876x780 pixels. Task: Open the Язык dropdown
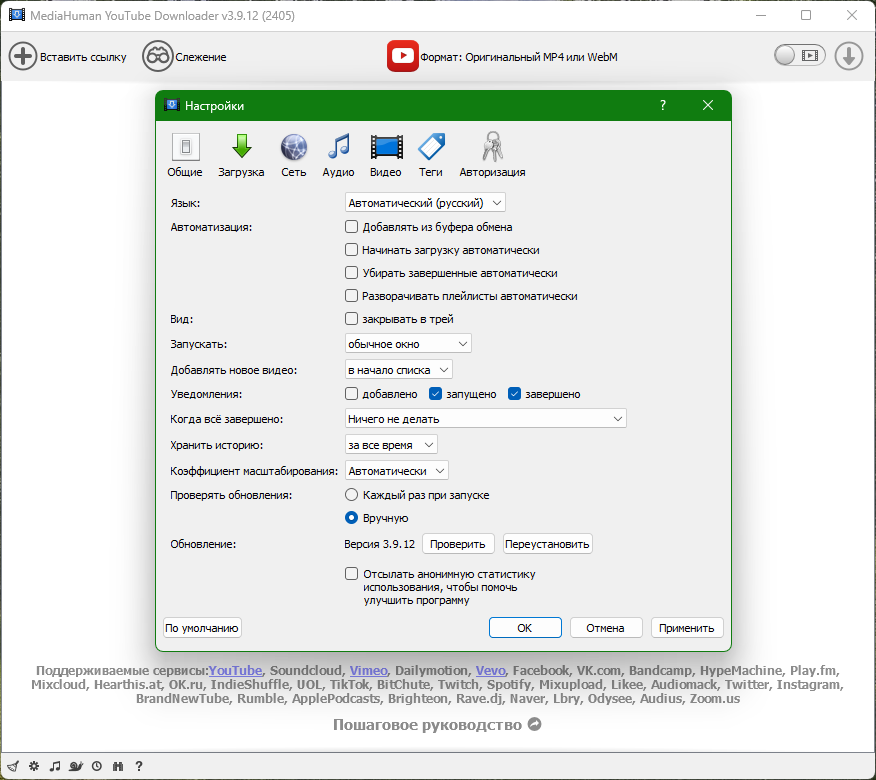click(x=424, y=202)
